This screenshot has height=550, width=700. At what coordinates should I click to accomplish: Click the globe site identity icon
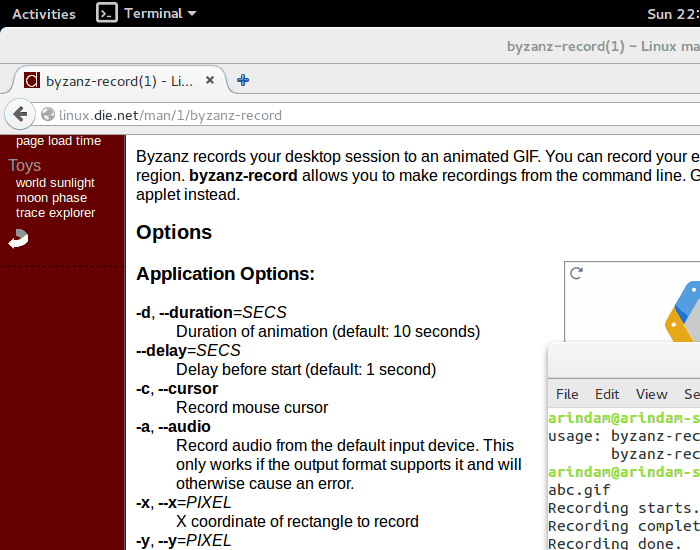[48, 115]
